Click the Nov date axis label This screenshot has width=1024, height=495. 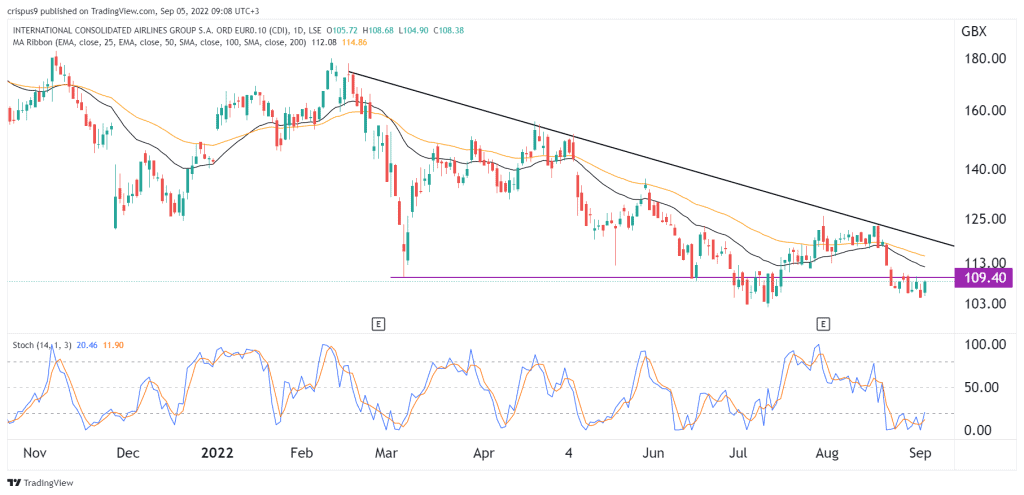(x=37, y=453)
